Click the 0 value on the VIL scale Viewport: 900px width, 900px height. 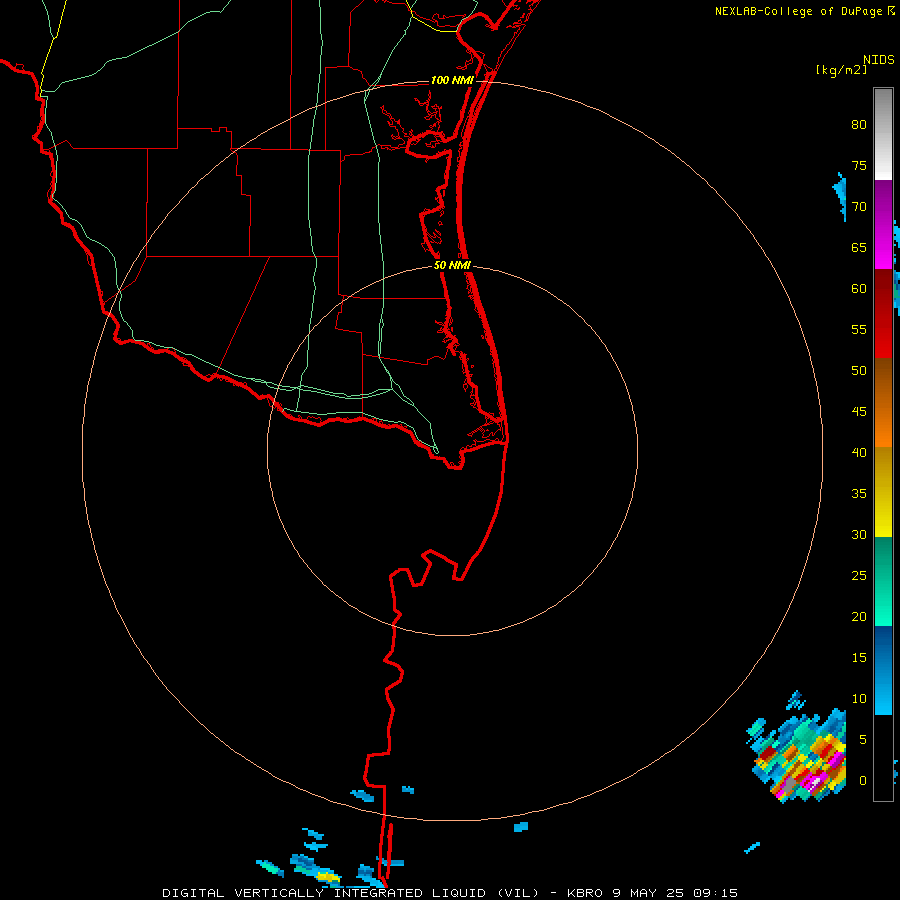[x=863, y=781]
